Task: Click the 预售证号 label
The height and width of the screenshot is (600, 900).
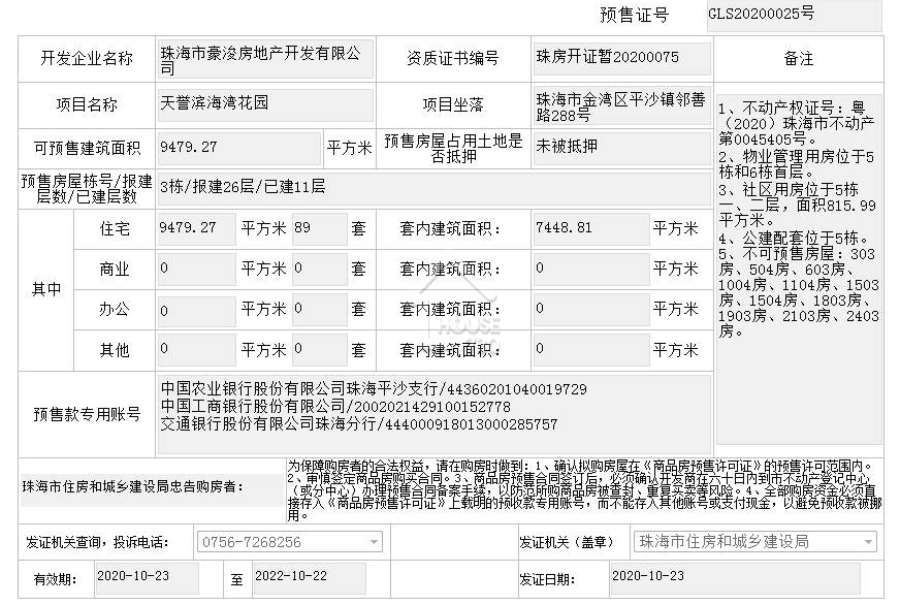Action: 634,15
